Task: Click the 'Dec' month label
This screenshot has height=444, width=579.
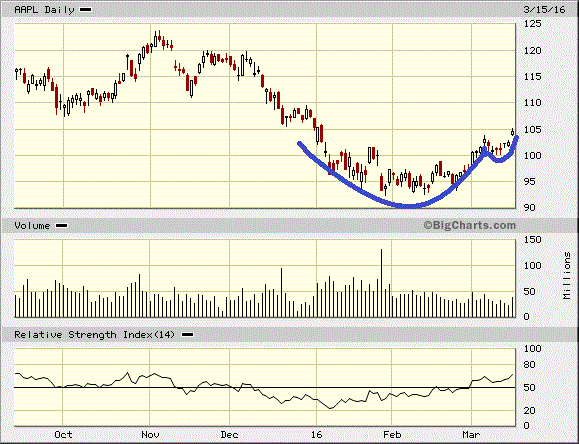Action: click(229, 434)
